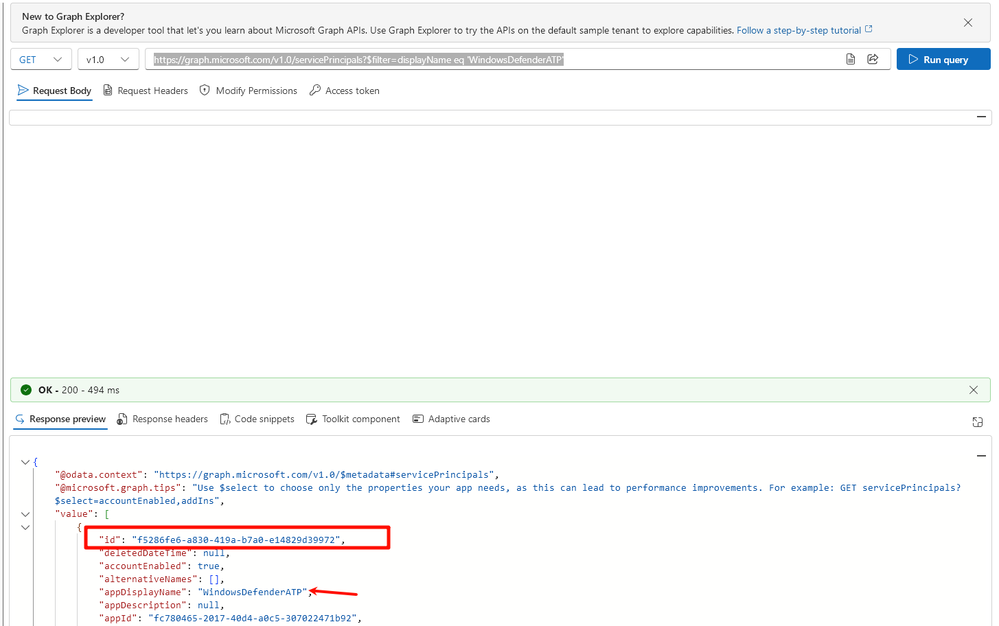The width and height of the screenshot is (999, 626).
Task: Collapse the response pane with the minus icon
Action: [981, 455]
